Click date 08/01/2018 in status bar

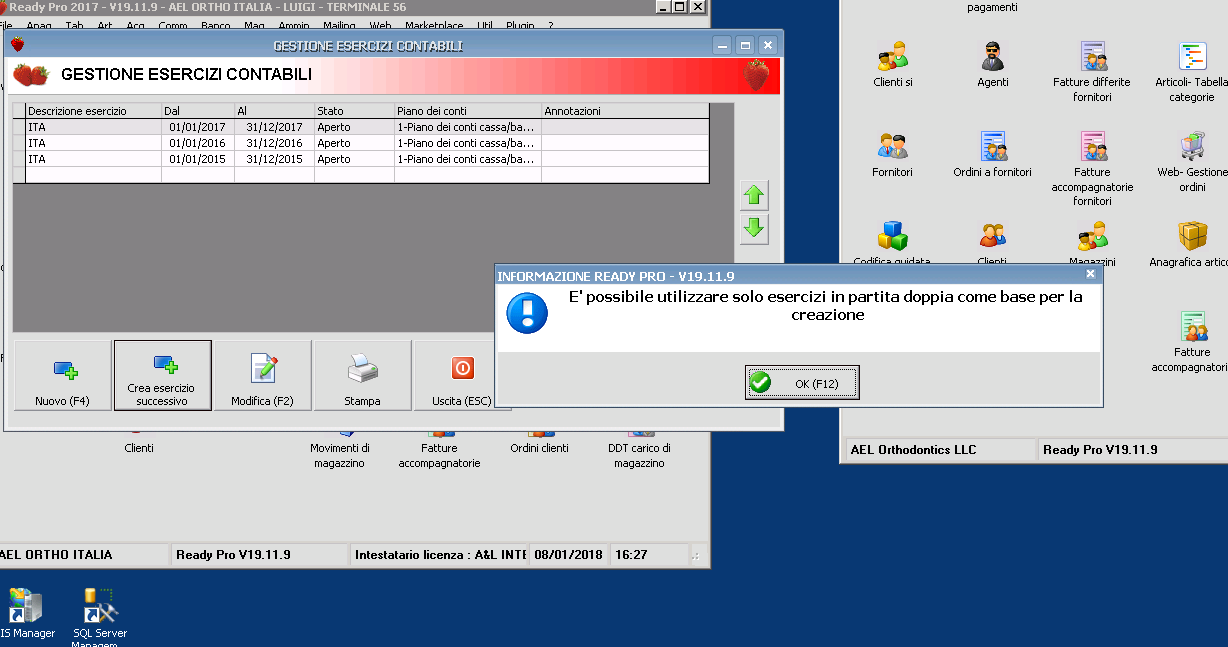568,554
